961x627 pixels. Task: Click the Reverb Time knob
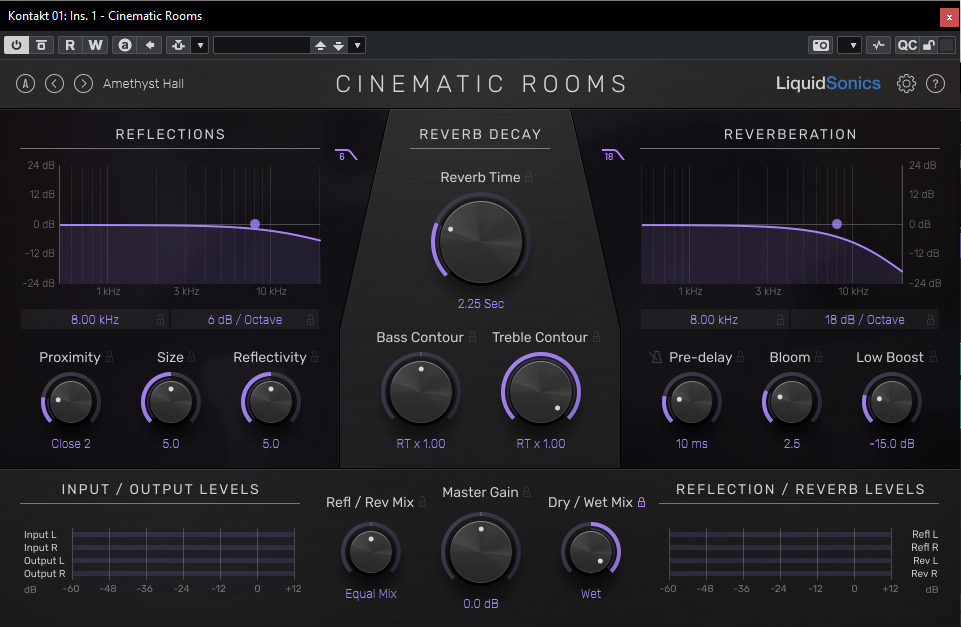pos(480,242)
